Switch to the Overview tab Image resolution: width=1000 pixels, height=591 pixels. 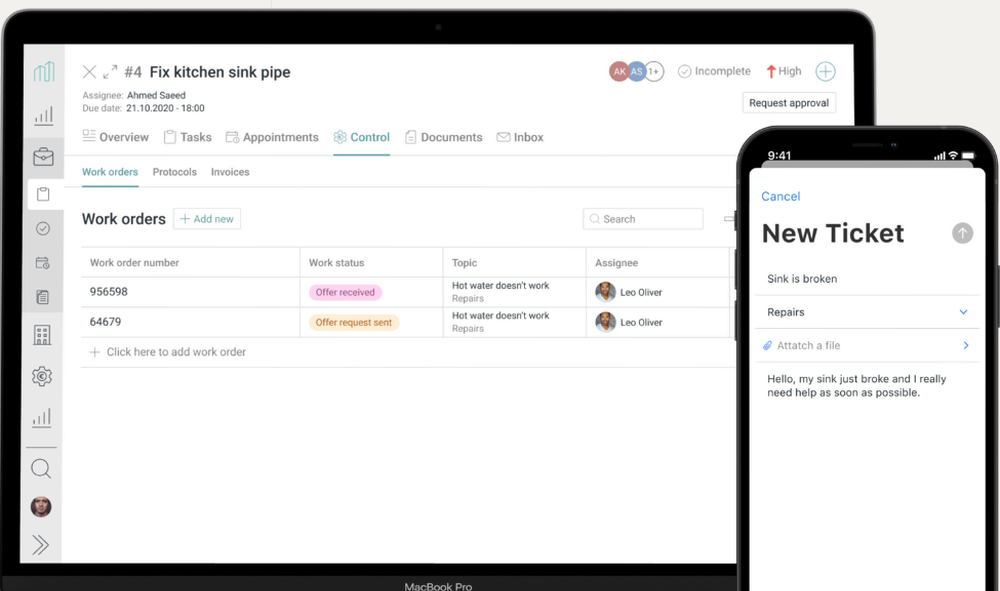tap(115, 137)
